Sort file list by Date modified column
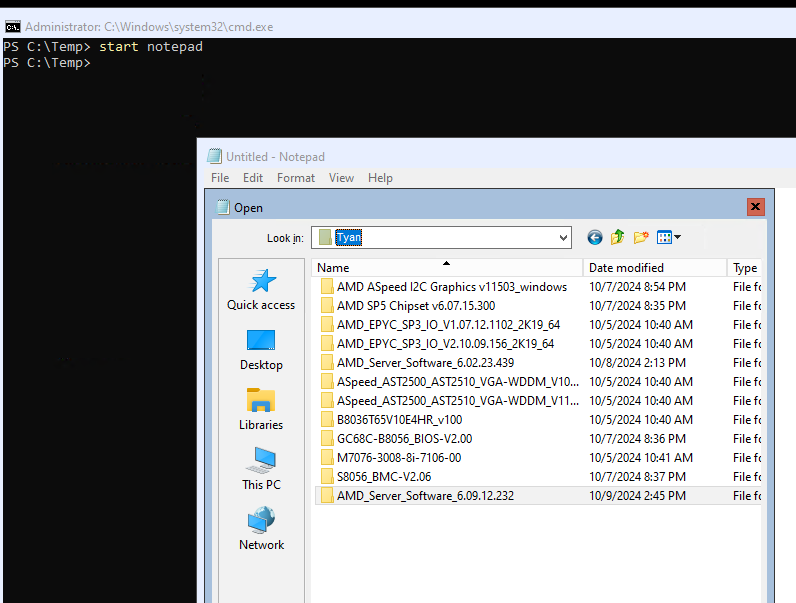 [x=655, y=267]
